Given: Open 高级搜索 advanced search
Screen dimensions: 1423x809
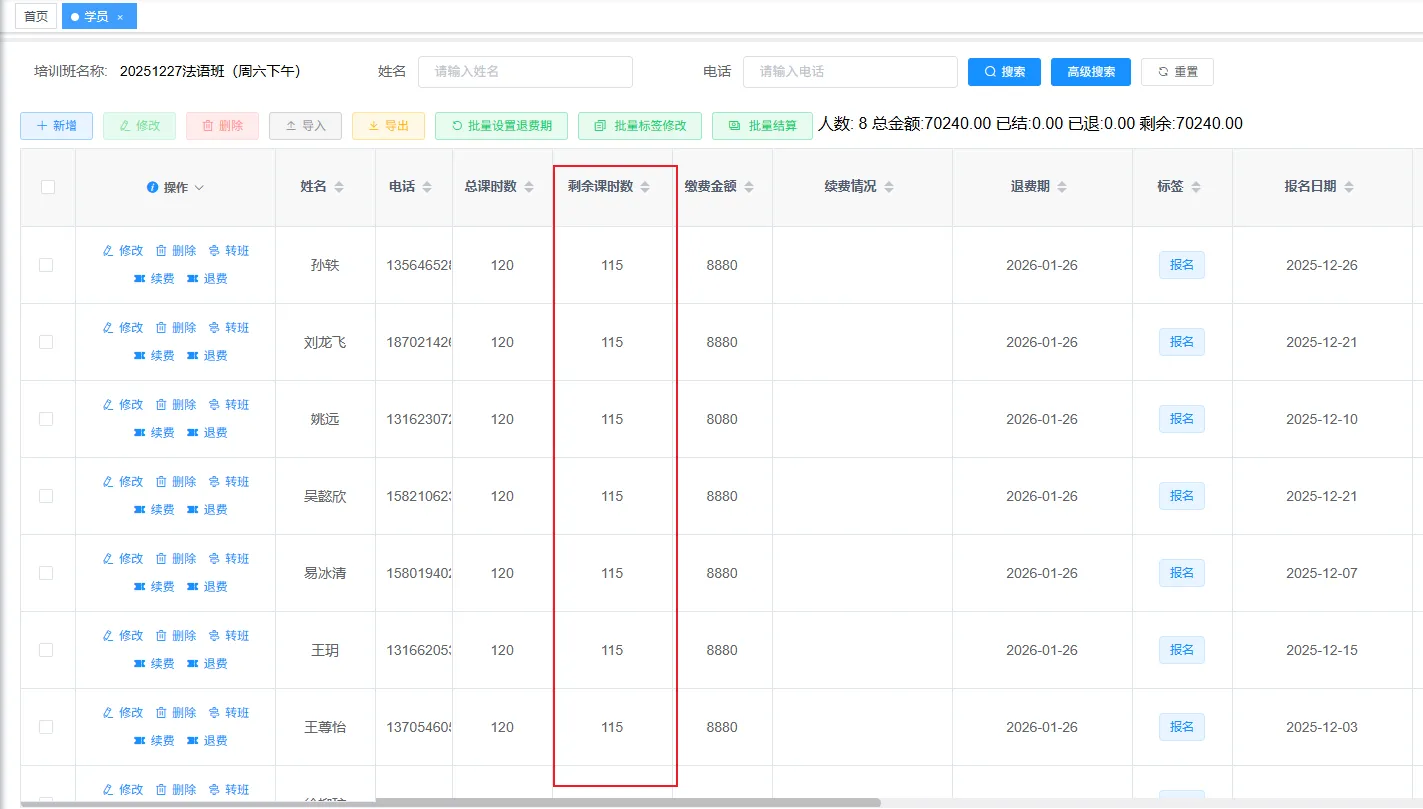Looking at the screenshot, I should [x=1091, y=72].
